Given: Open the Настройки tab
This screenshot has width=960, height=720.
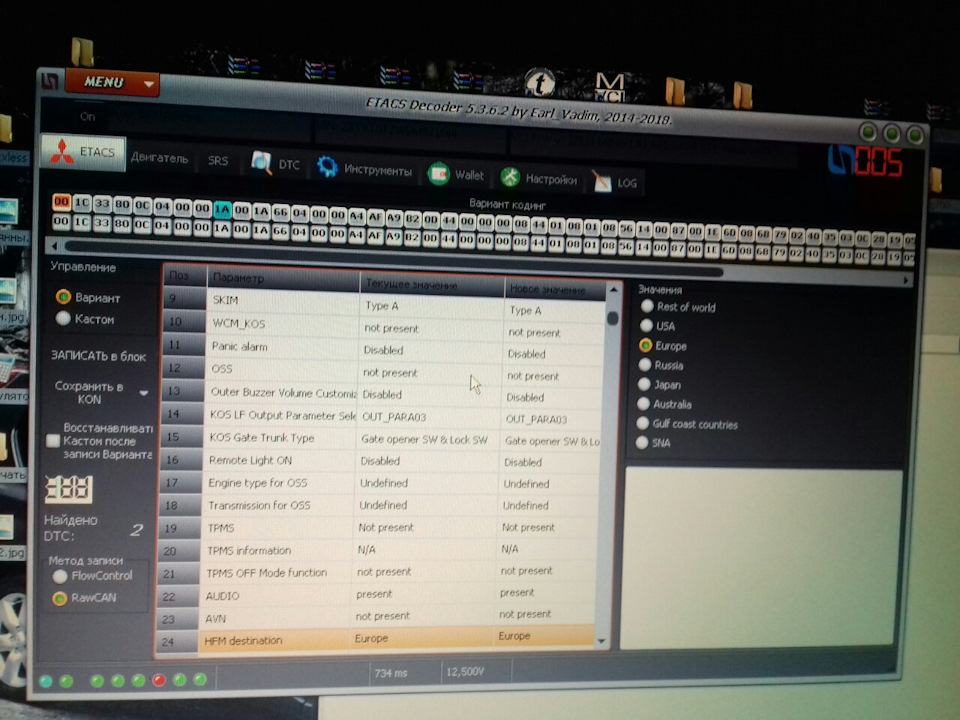Looking at the screenshot, I should pos(539,178).
